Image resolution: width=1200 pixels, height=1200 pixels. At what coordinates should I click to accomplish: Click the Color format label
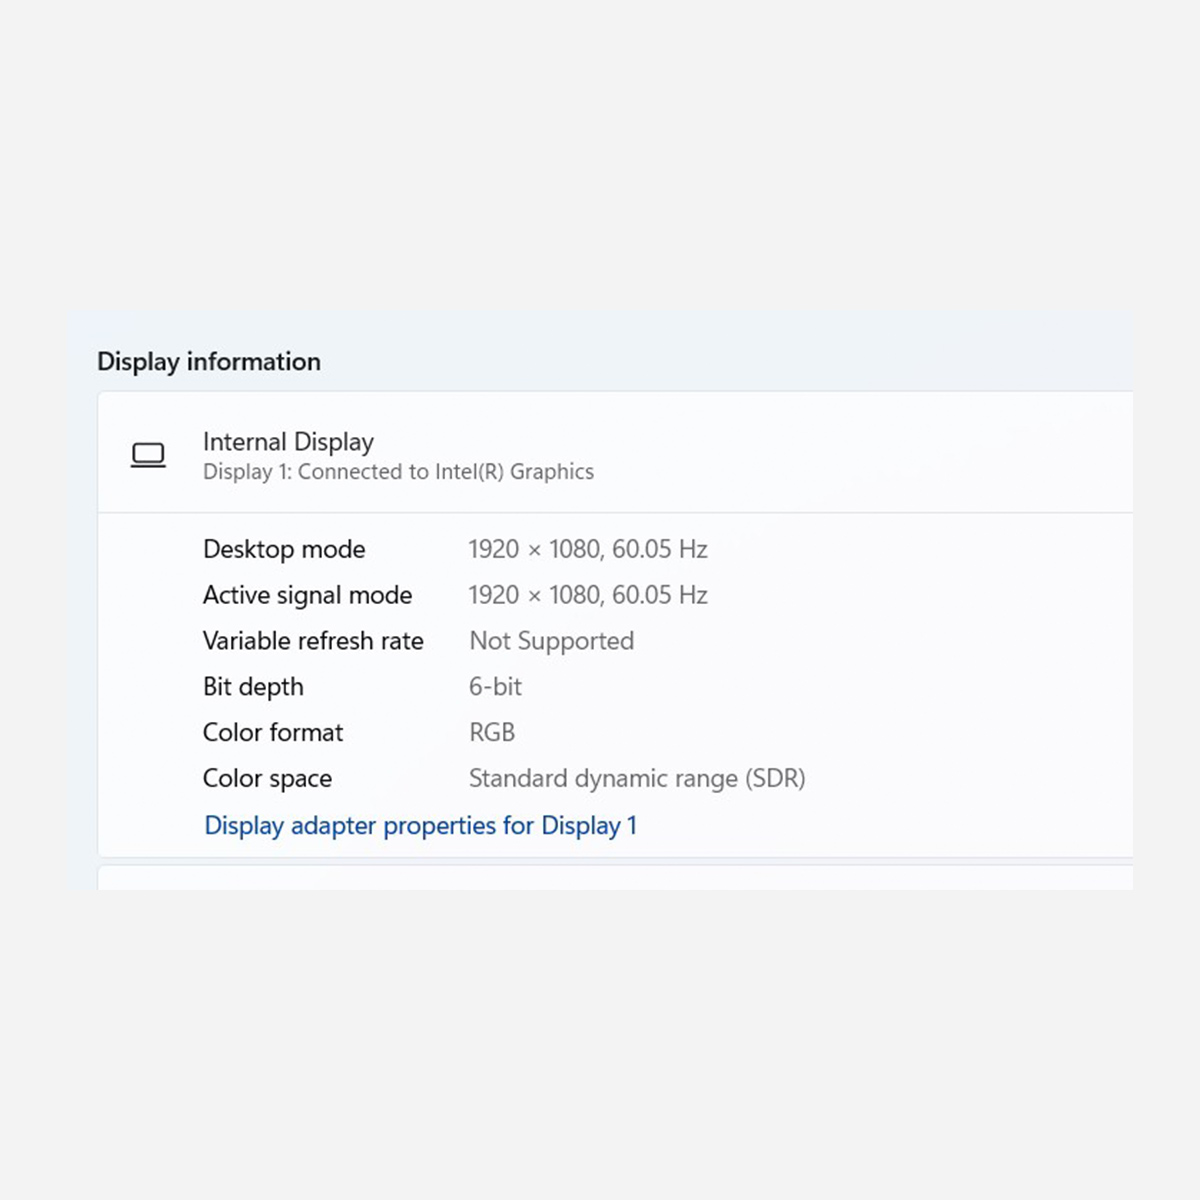tap(273, 733)
